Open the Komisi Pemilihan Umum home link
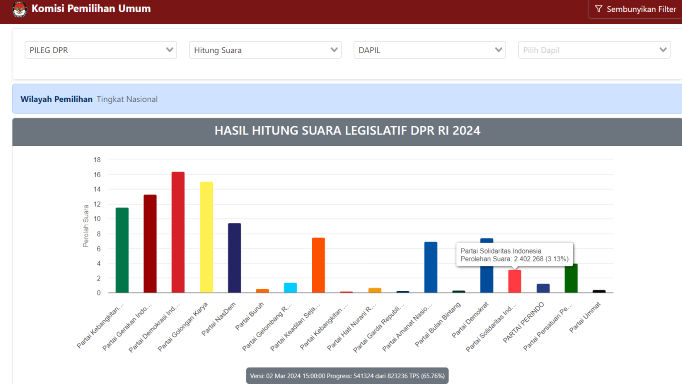 91,8
